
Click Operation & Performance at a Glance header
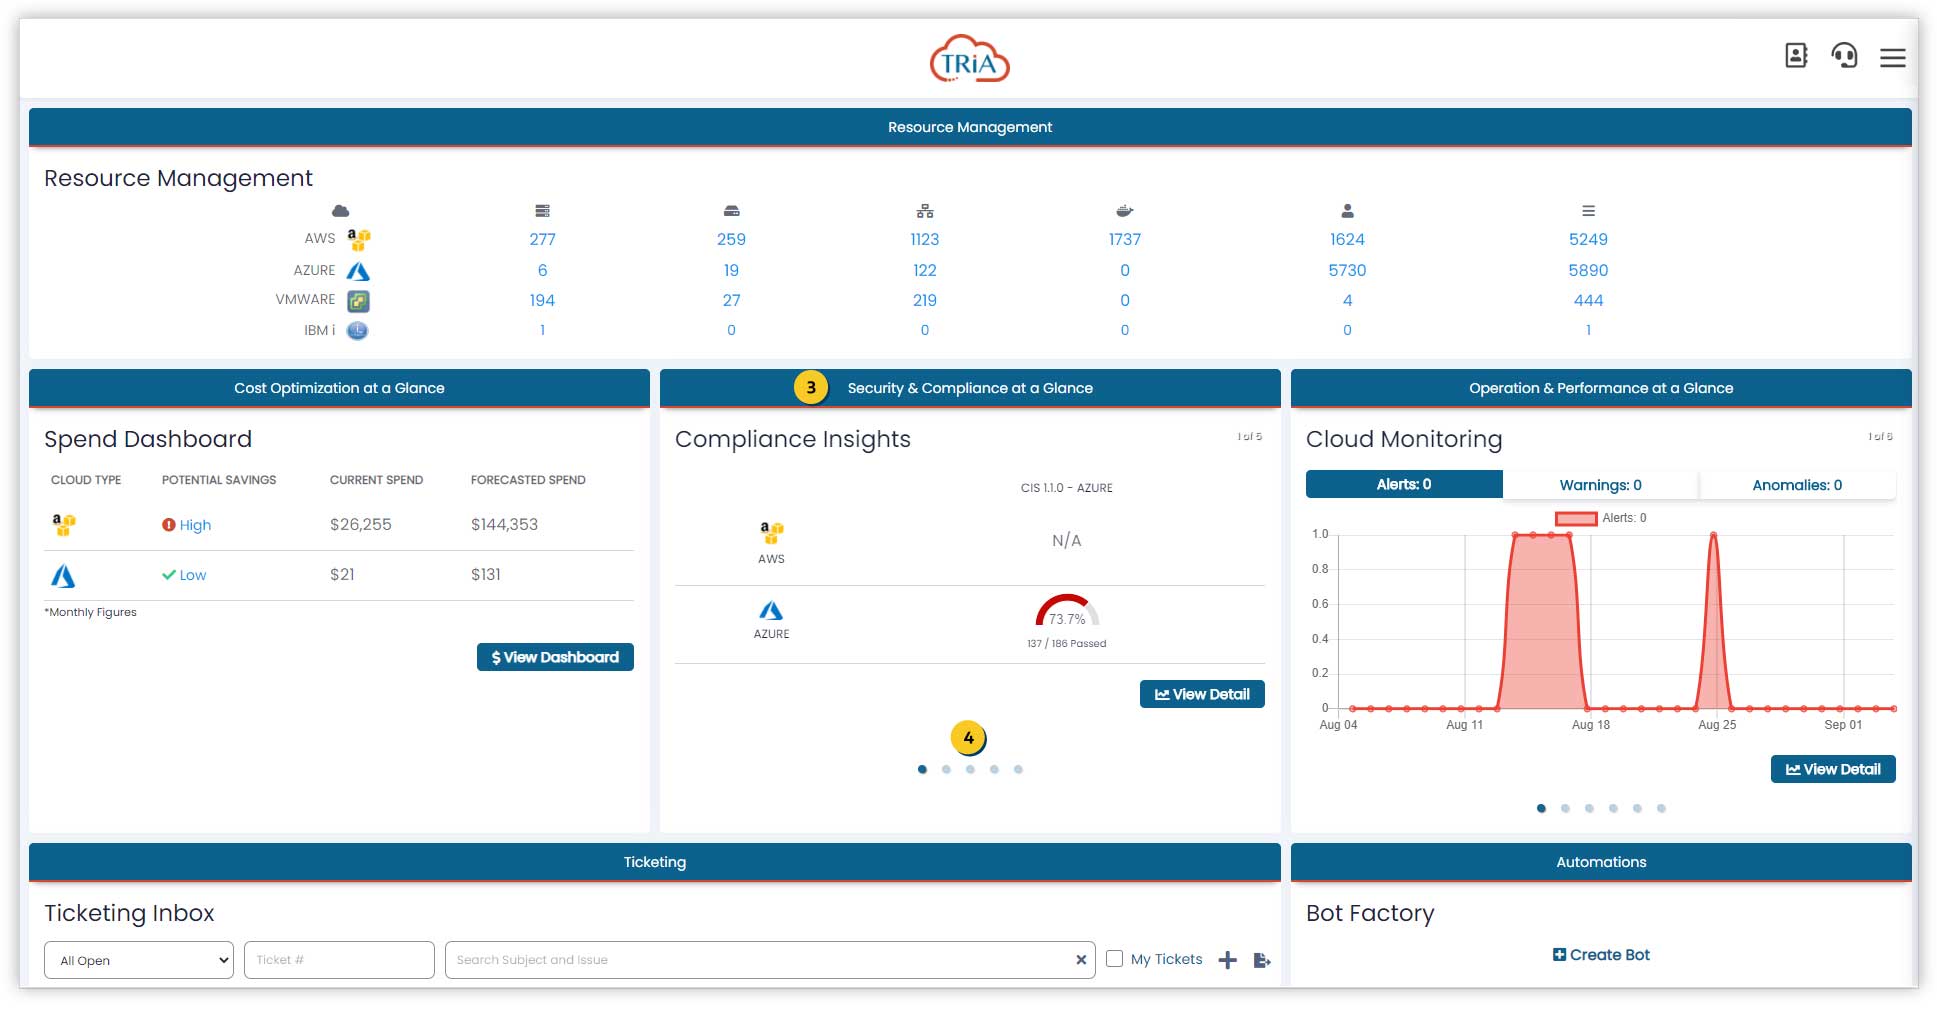point(1601,388)
